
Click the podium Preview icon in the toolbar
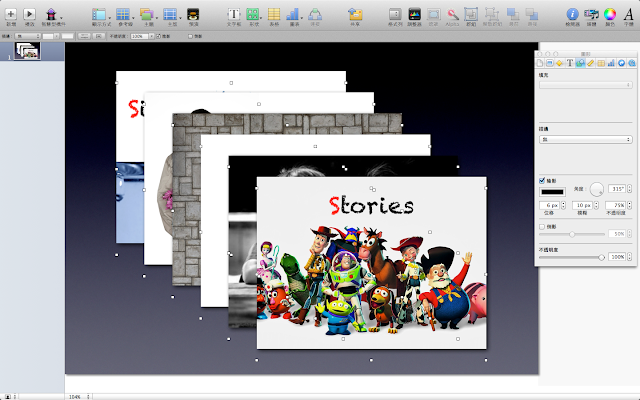coord(193,14)
